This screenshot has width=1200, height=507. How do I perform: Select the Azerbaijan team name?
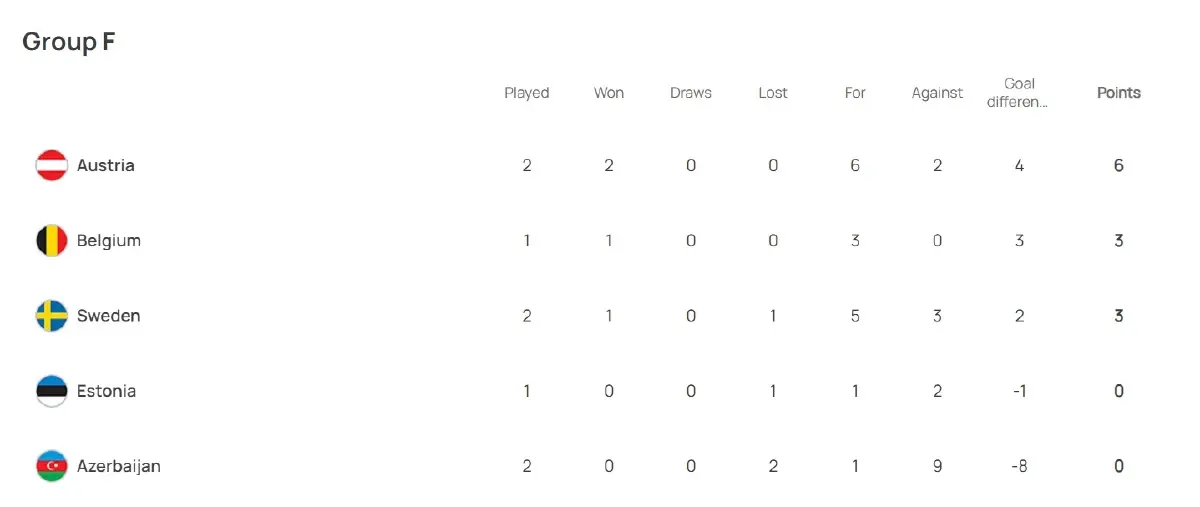118,466
